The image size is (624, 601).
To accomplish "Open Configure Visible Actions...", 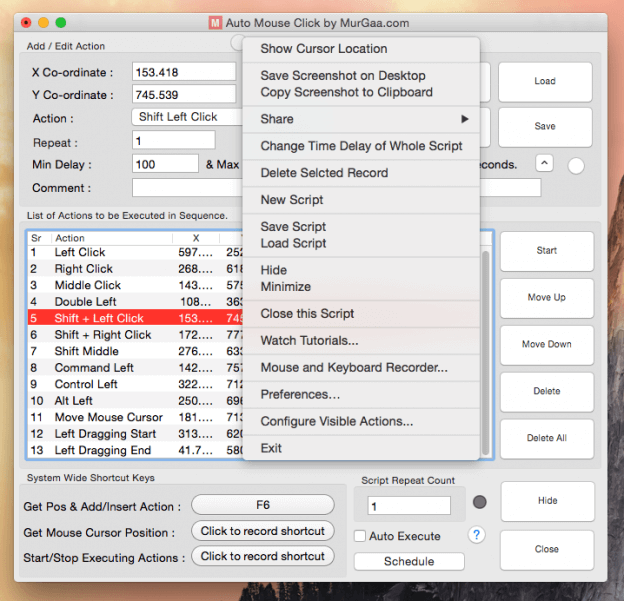I will click(x=361, y=421).
